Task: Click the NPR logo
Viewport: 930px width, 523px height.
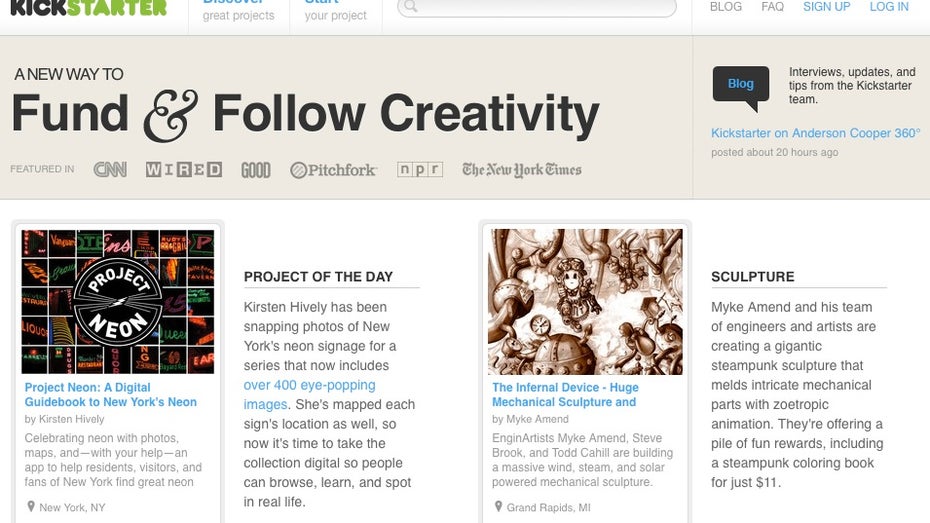Action: pyautogui.click(x=419, y=169)
